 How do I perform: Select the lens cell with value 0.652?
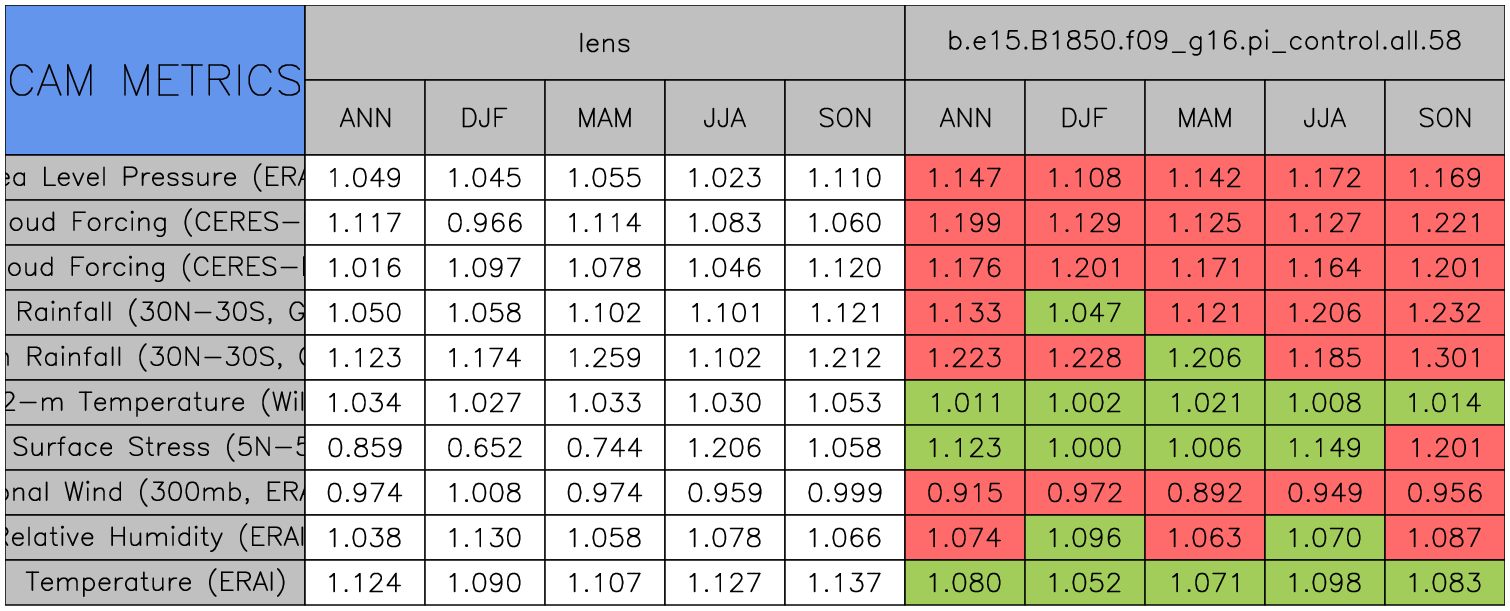click(484, 448)
